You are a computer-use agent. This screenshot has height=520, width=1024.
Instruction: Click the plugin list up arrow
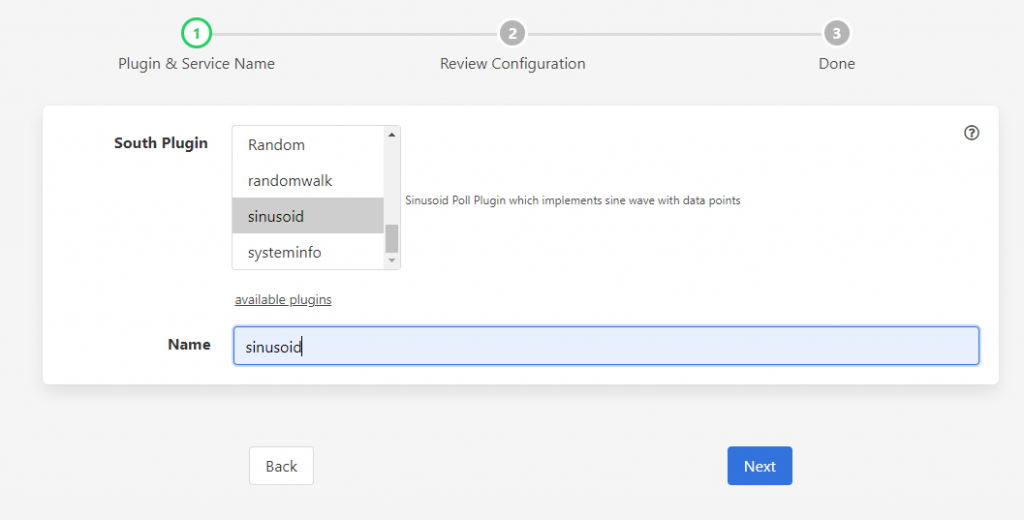click(x=391, y=135)
